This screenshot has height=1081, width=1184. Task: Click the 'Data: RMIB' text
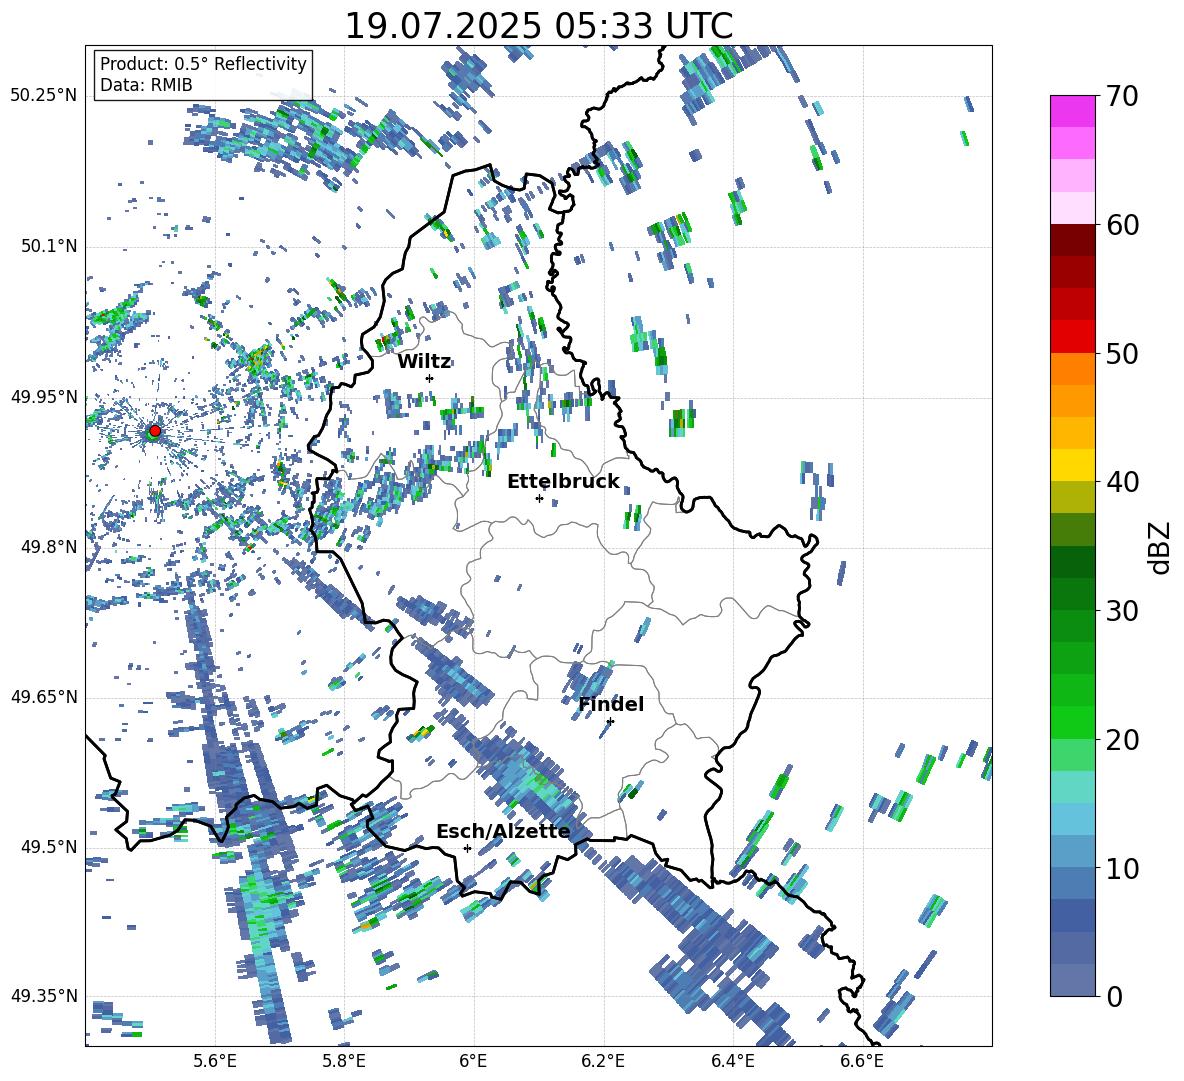(146, 85)
